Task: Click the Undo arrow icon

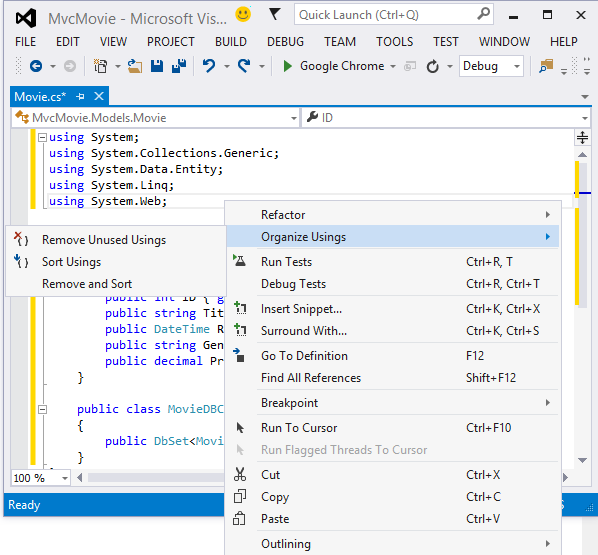Action: (x=209, y=66)
